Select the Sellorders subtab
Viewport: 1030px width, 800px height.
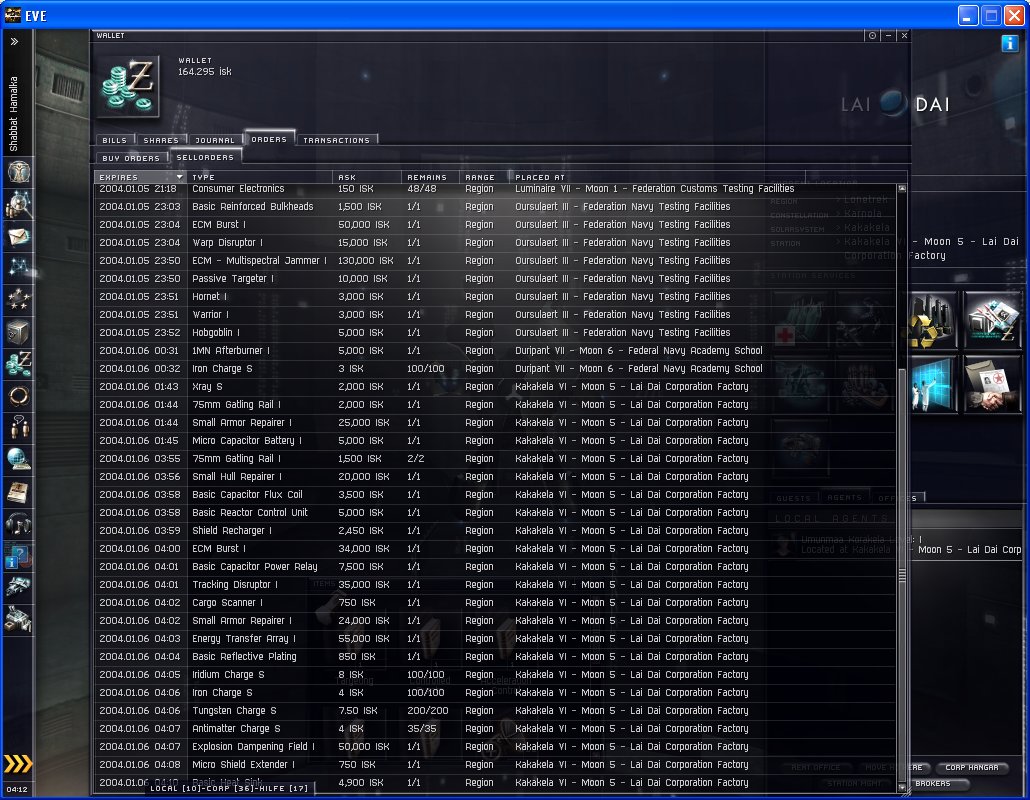pos(205,157)
